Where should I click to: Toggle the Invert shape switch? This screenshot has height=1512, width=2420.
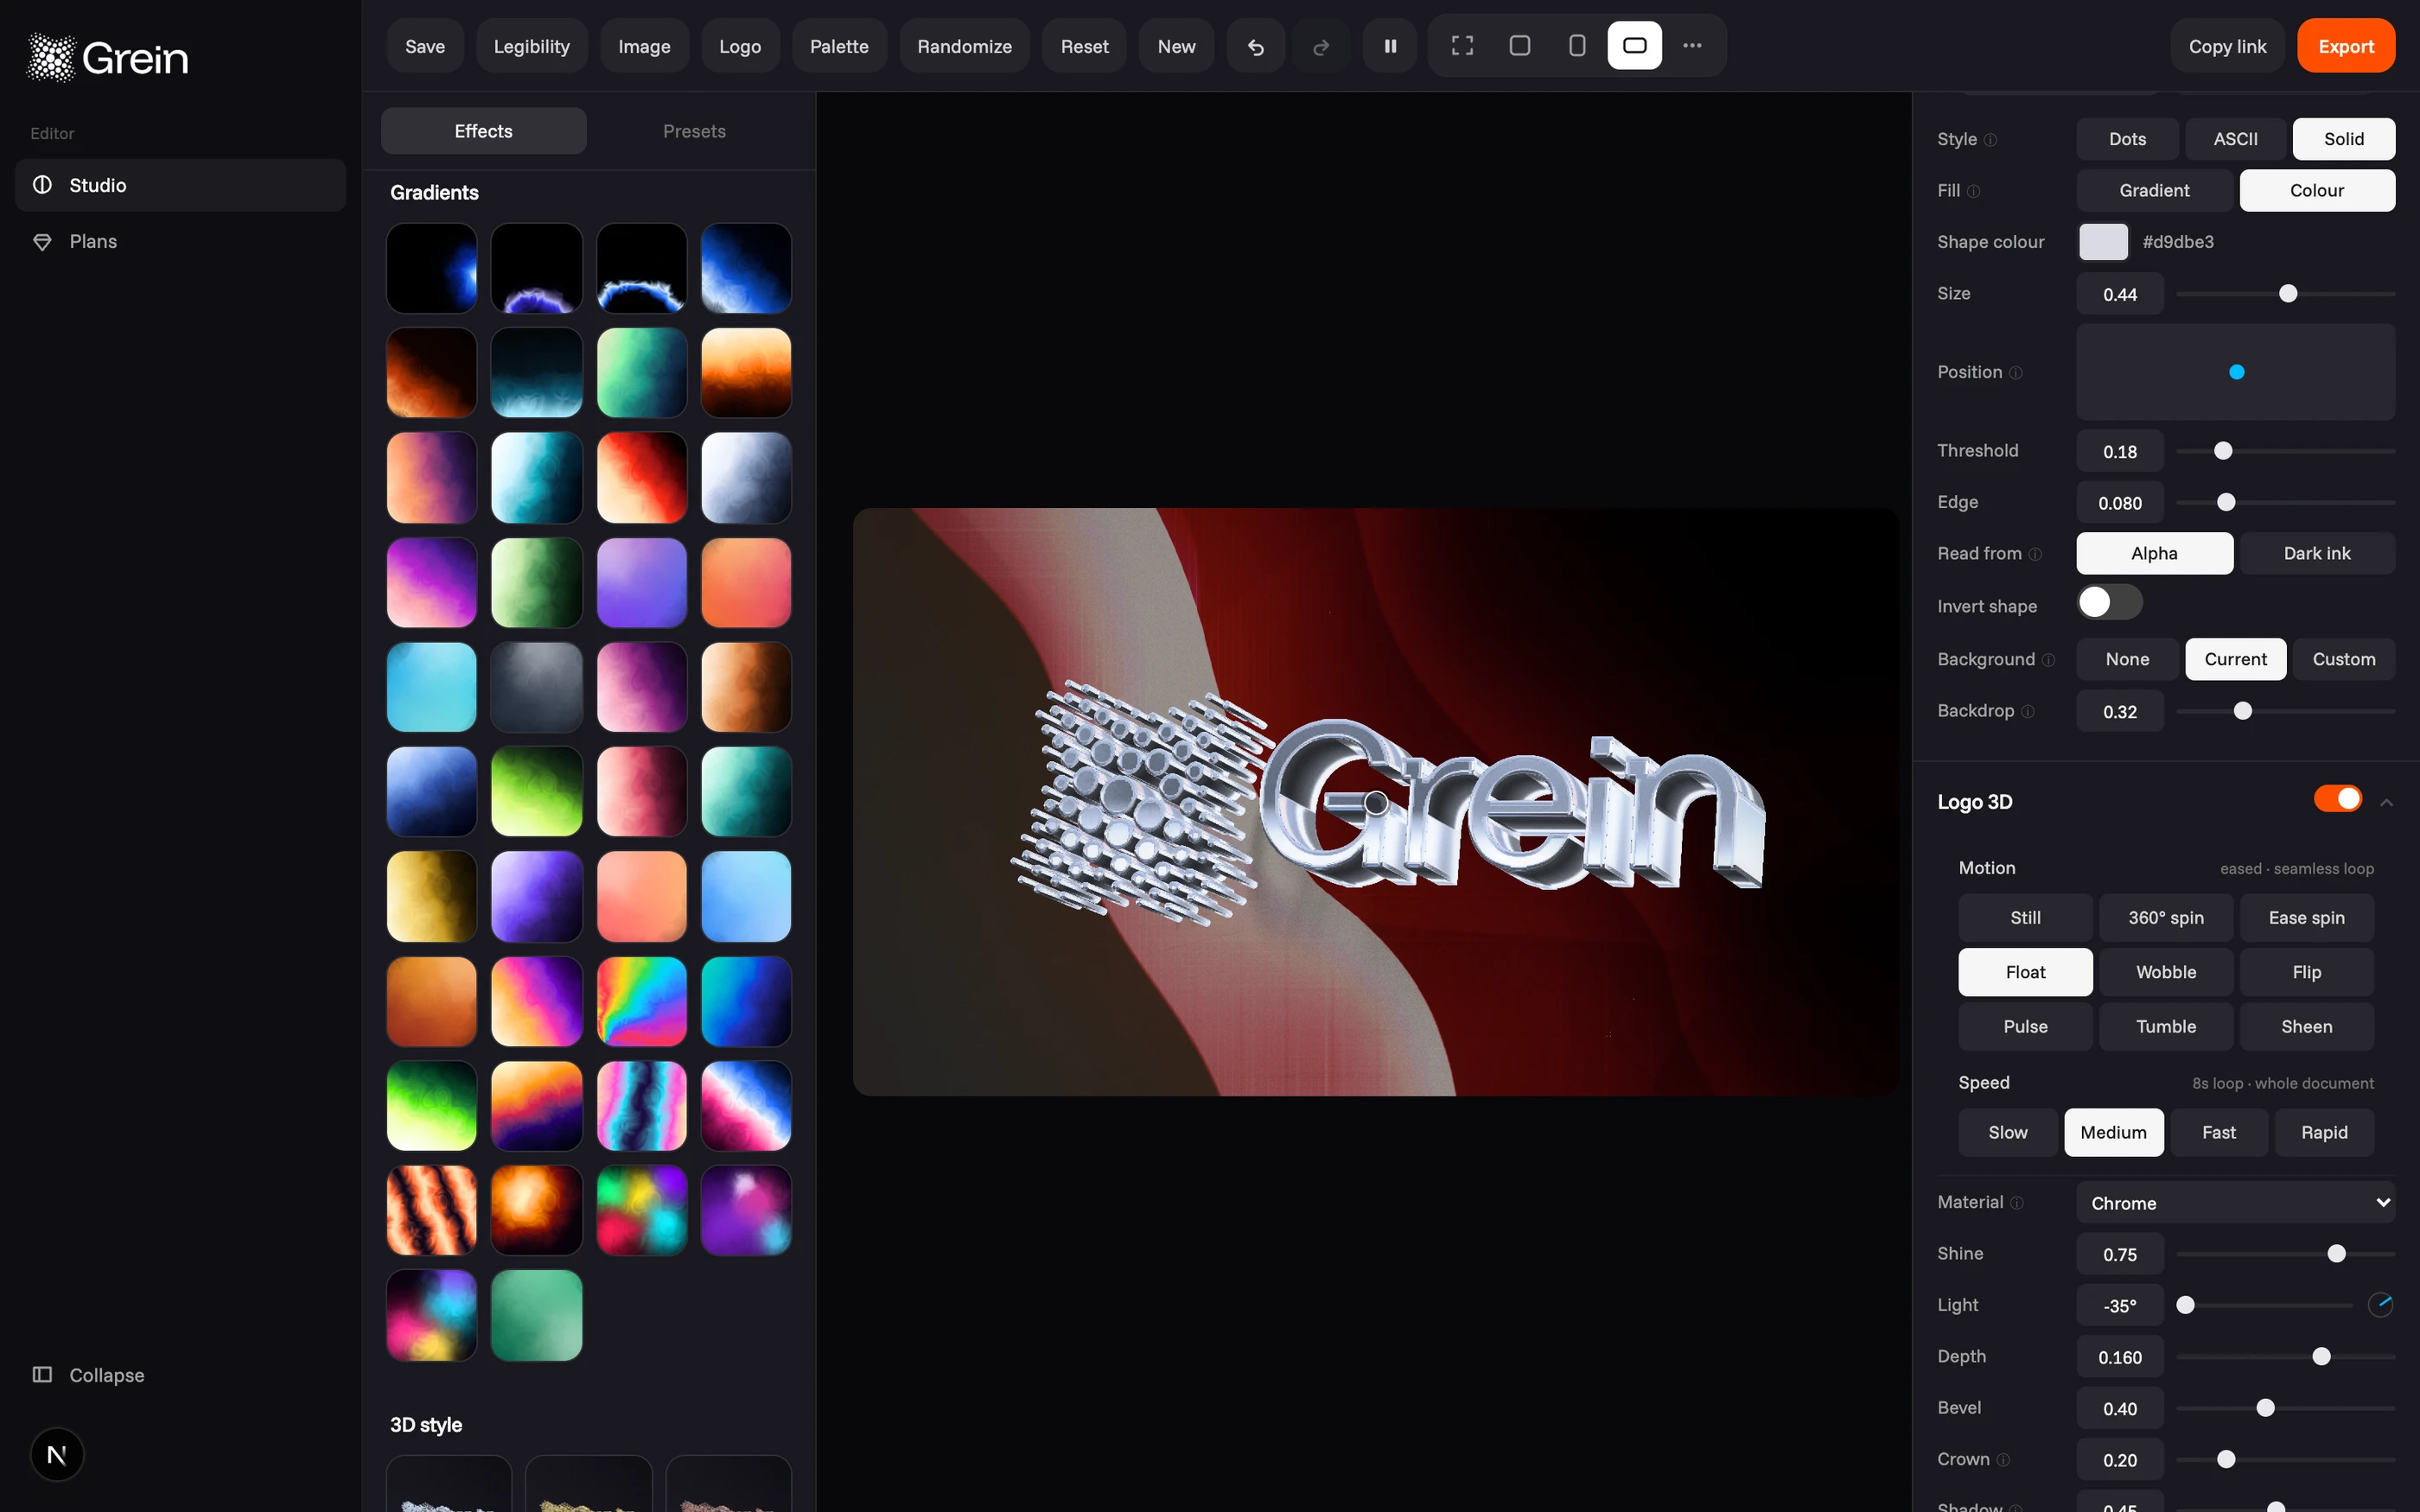(x=2110, y=603)
